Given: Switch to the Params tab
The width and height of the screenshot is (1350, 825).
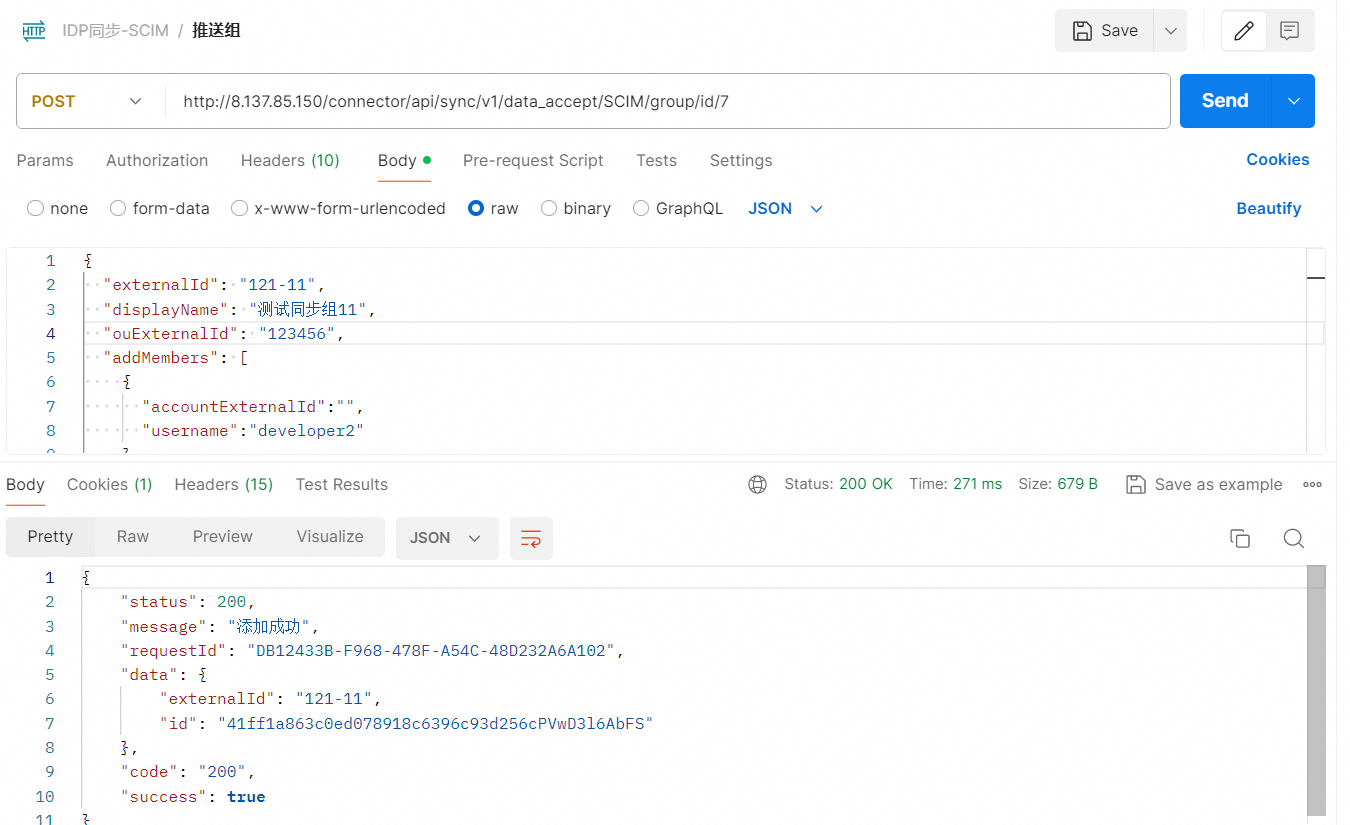Looking at the screenshot, I should [45, 160].
